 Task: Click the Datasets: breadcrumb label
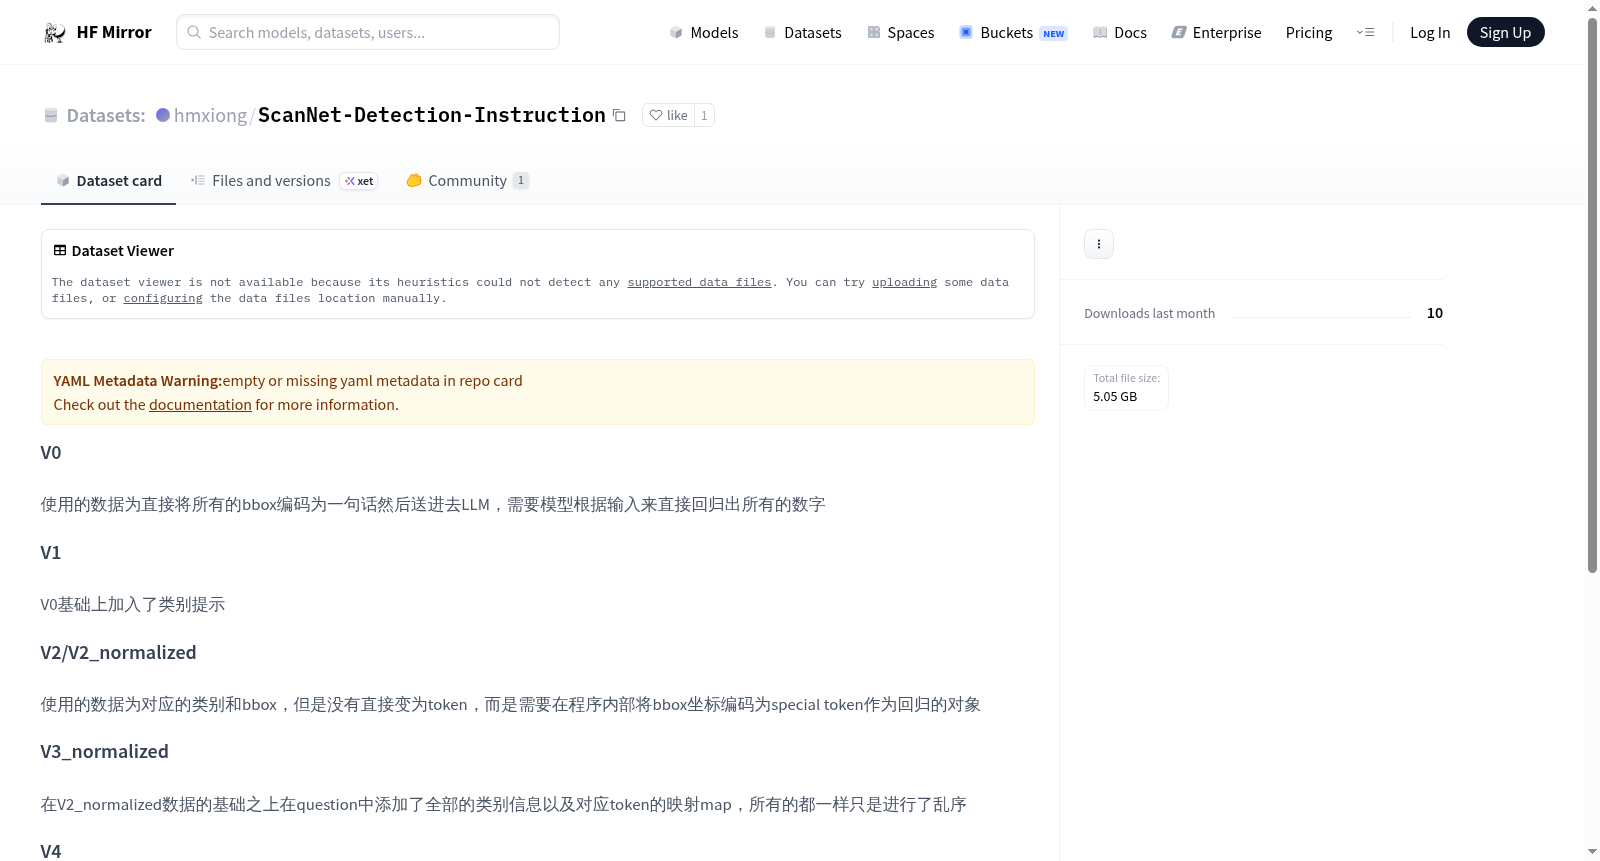coord(106,115)
